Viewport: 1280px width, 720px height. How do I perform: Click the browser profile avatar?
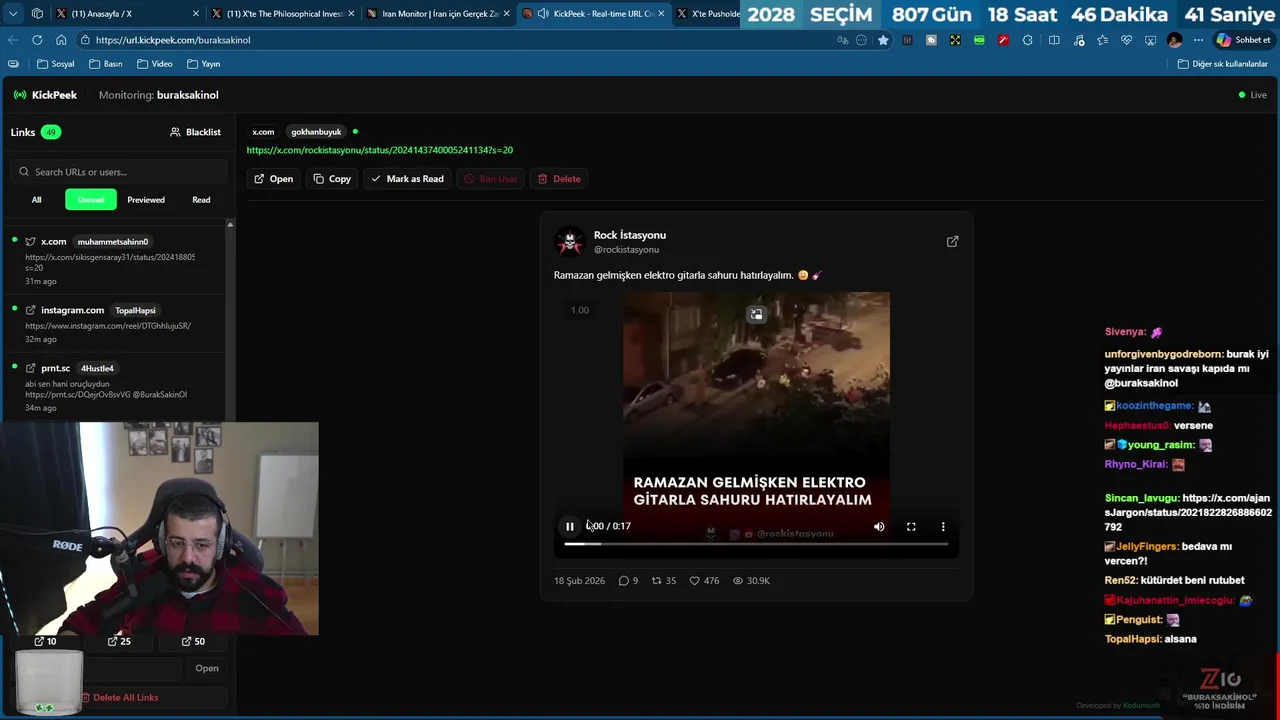click(x=1174, y=40)
